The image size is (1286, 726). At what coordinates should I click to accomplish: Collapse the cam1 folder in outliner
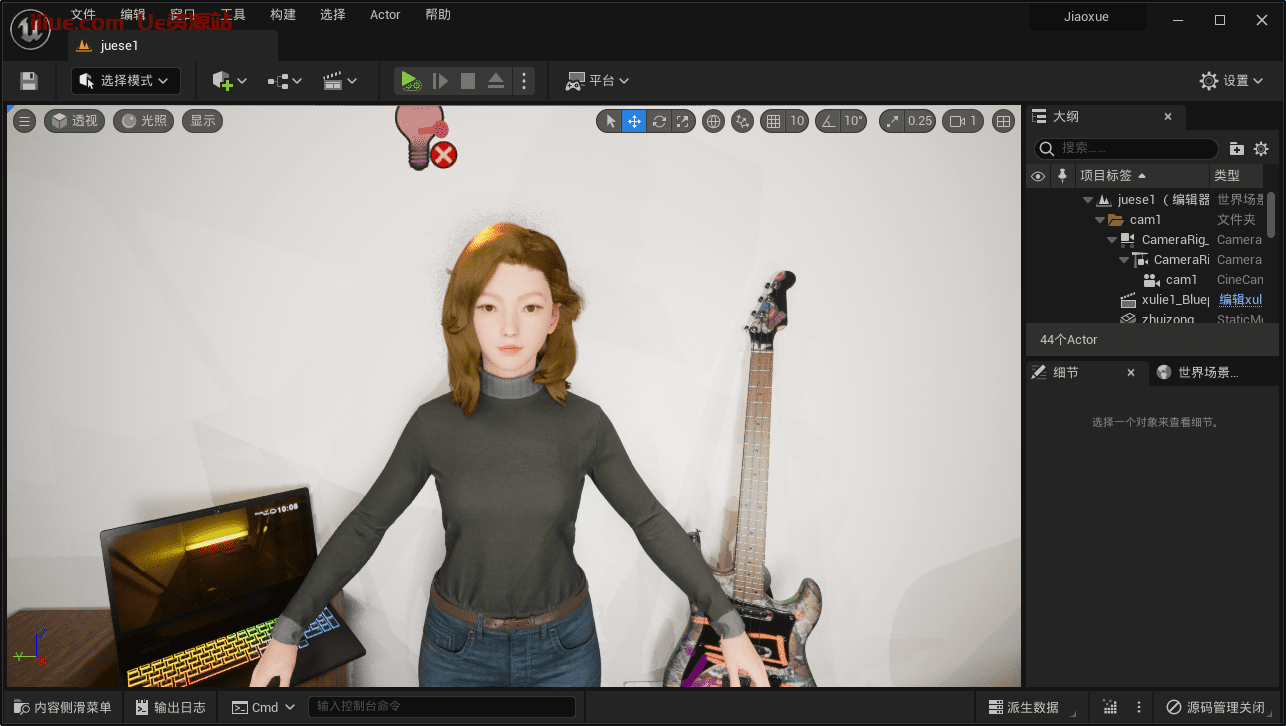point(1101,220)
